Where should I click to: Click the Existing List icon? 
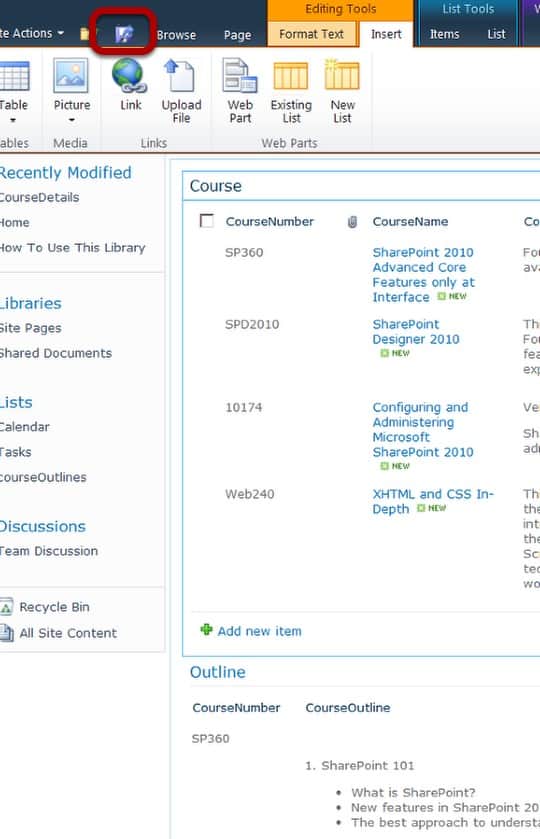click(x=291, y=76)
